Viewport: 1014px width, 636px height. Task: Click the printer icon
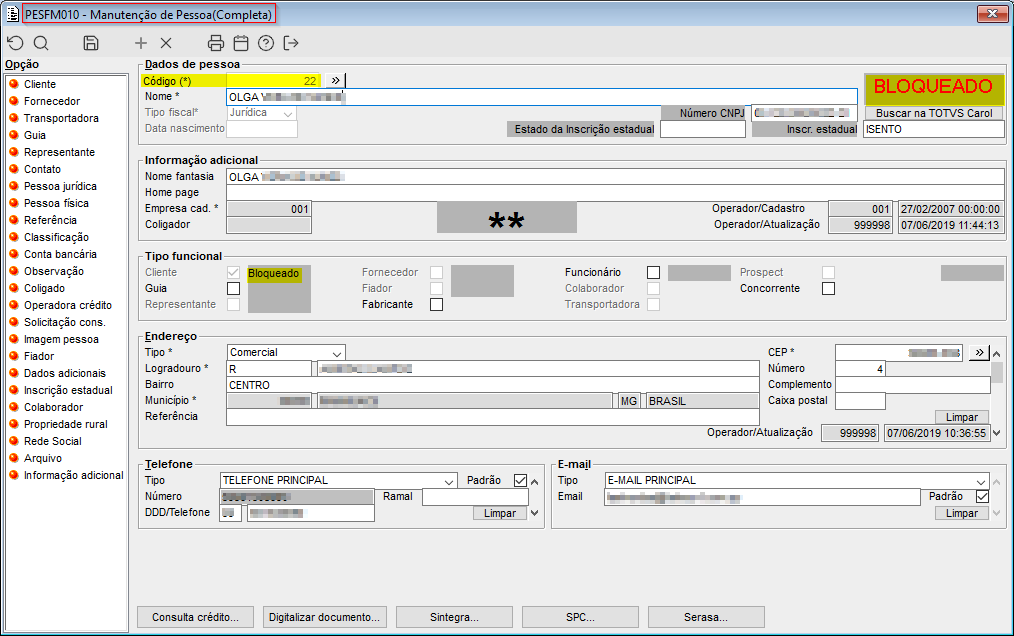pyautogui.click(x=216, y=43)
